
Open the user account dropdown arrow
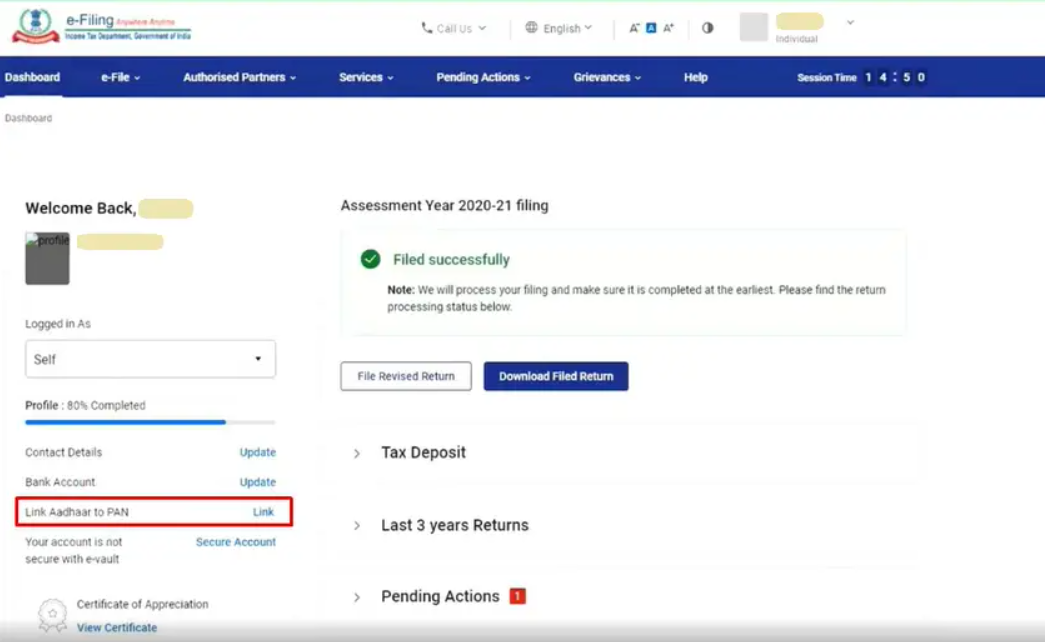[850, 22]
